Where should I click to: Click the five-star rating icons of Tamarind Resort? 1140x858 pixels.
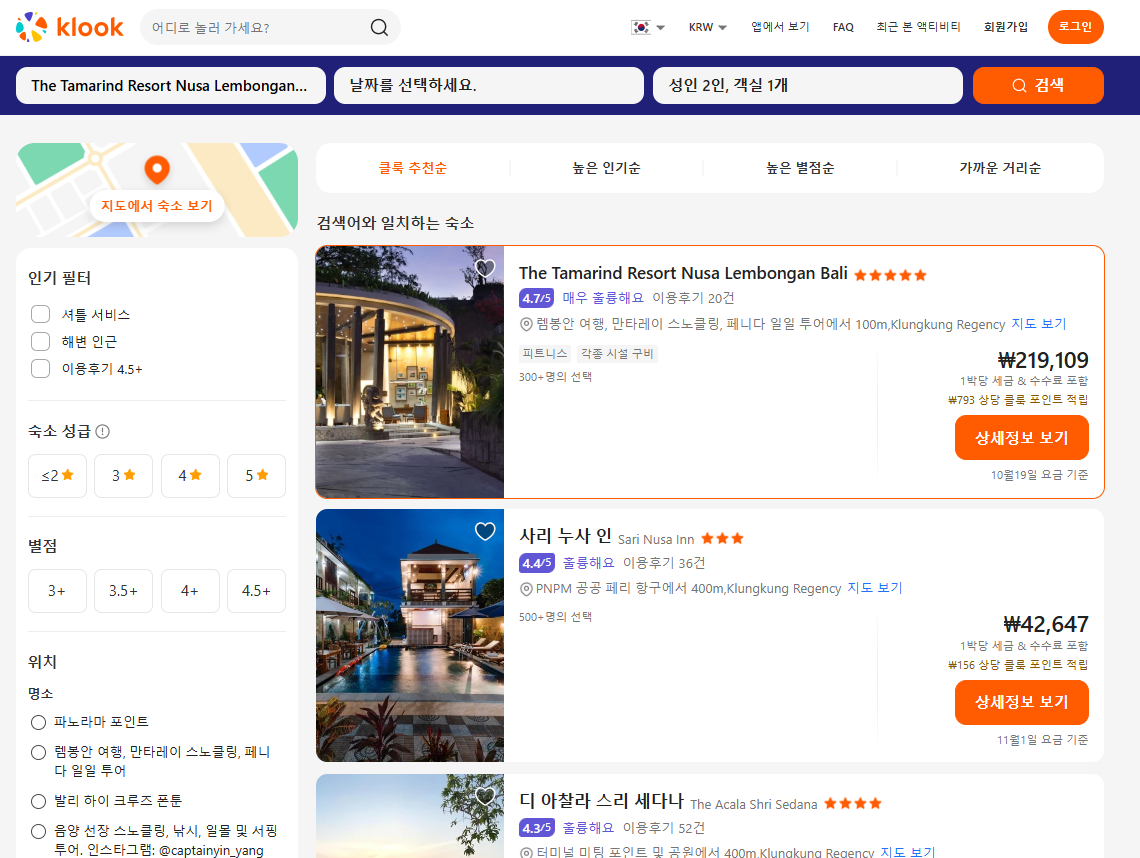coord(890,275)
